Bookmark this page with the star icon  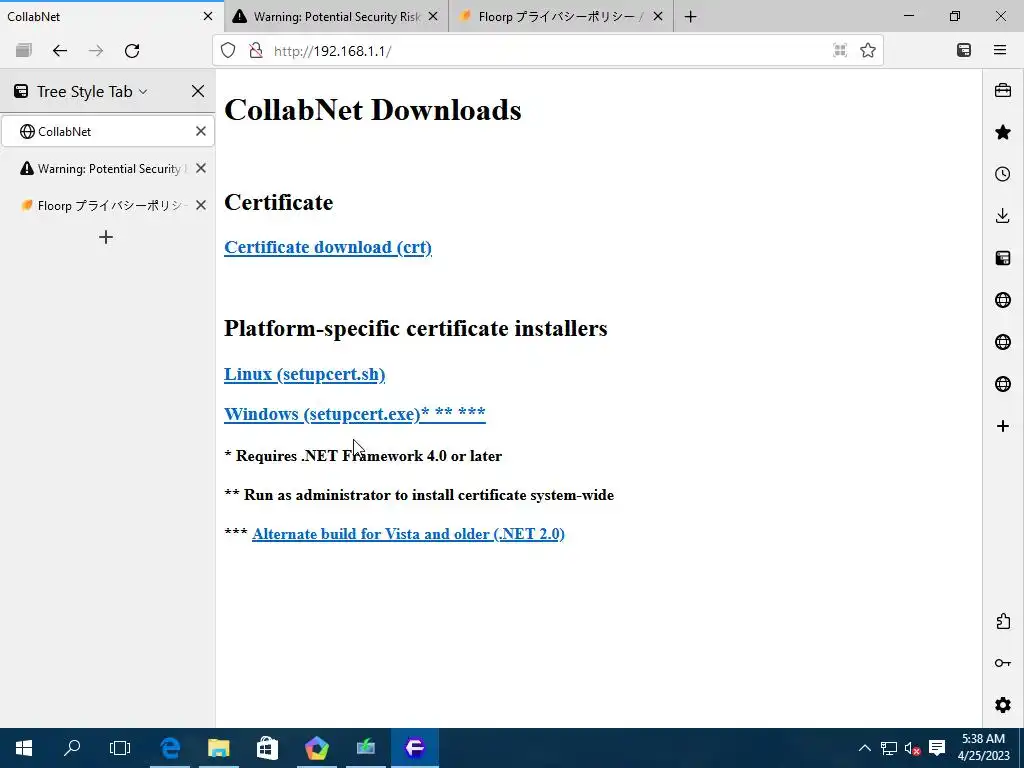[x=868, y=50]
